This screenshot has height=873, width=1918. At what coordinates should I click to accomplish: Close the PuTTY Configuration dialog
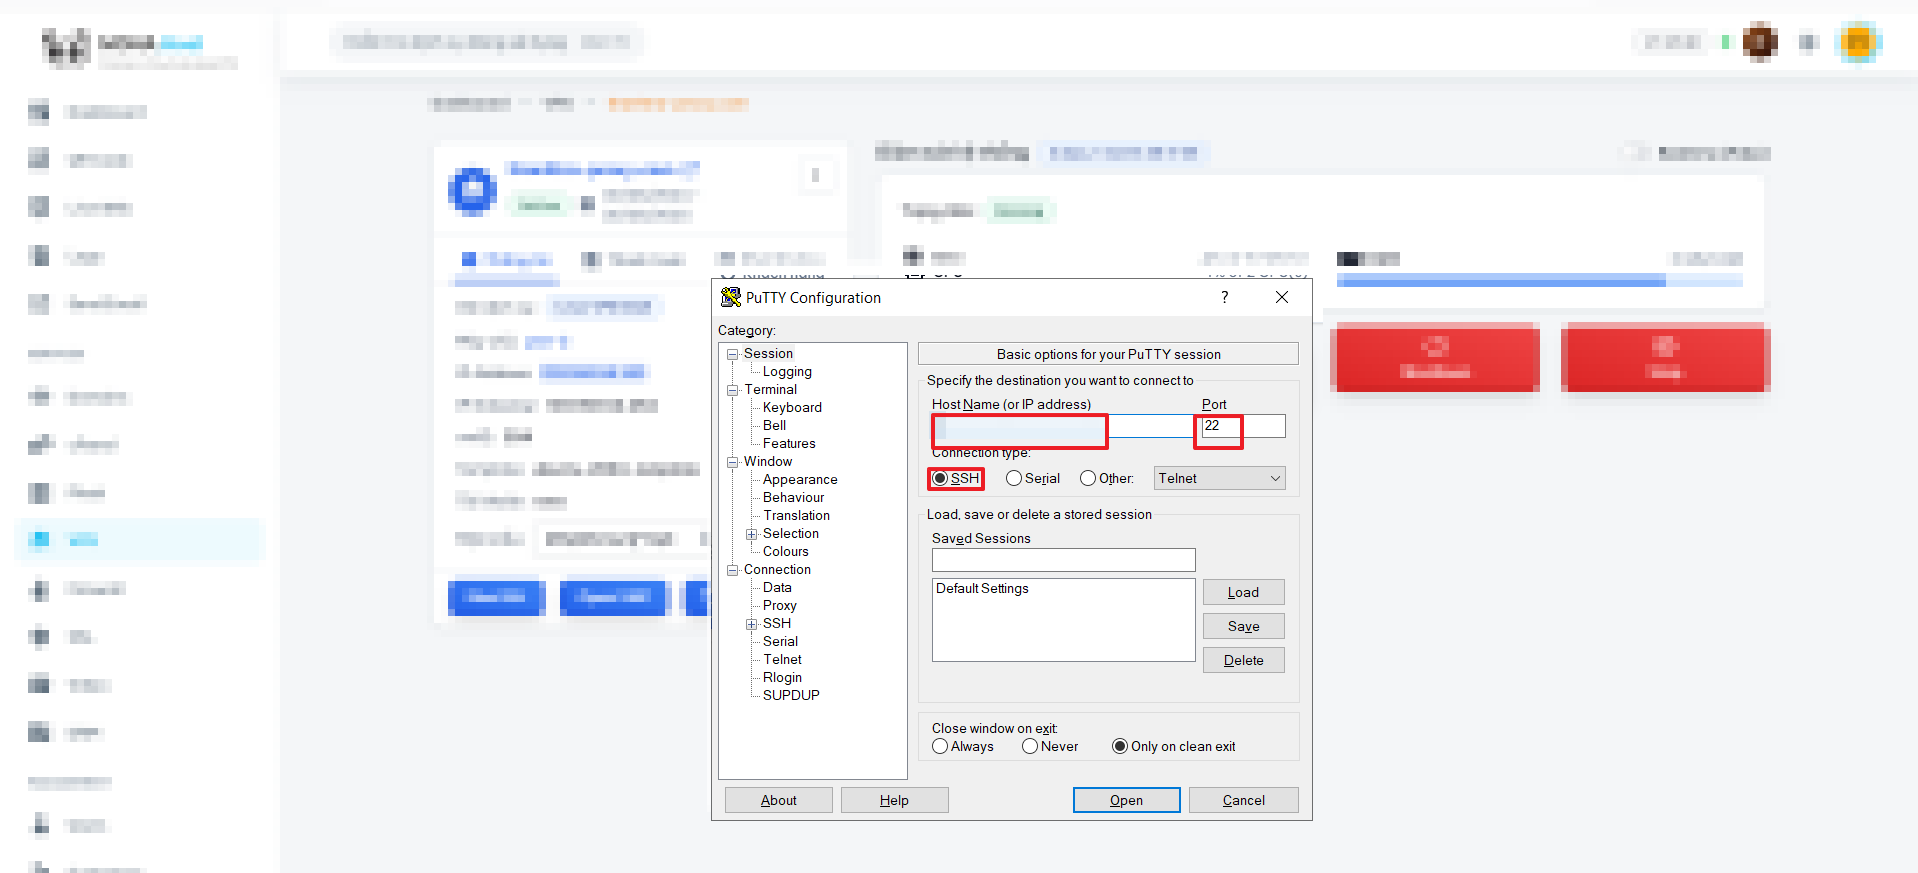pos(1282,297)
